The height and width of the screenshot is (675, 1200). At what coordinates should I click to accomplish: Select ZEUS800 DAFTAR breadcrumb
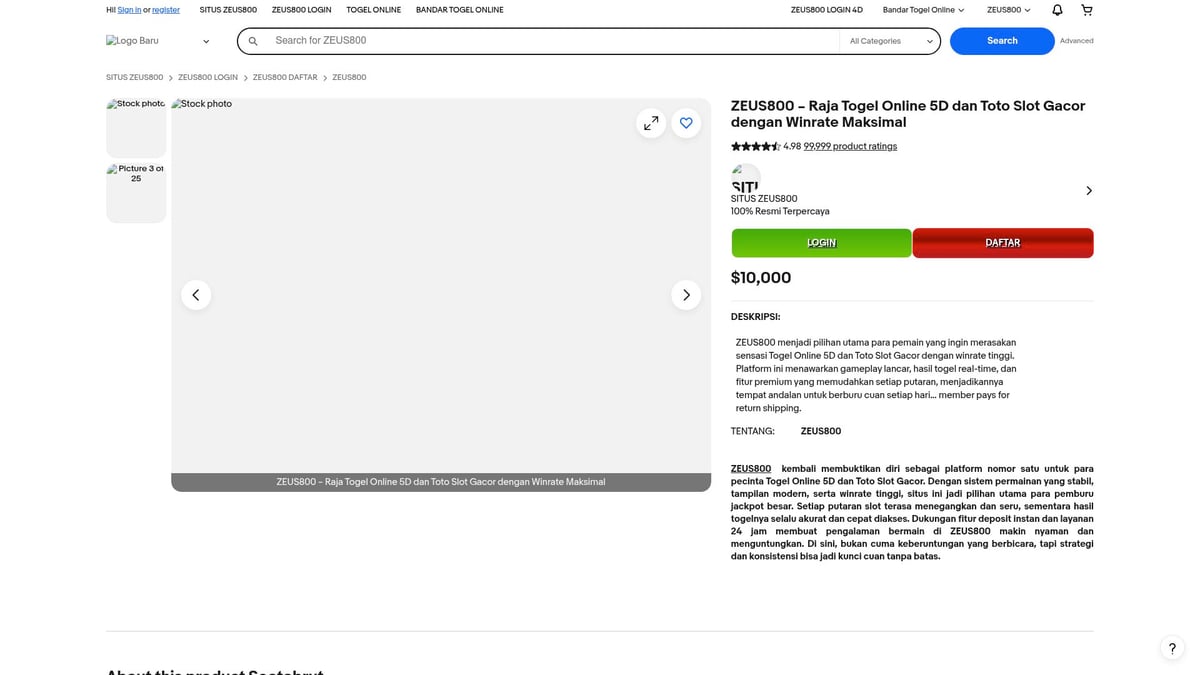pyautogui.click(x=285, y=78)
